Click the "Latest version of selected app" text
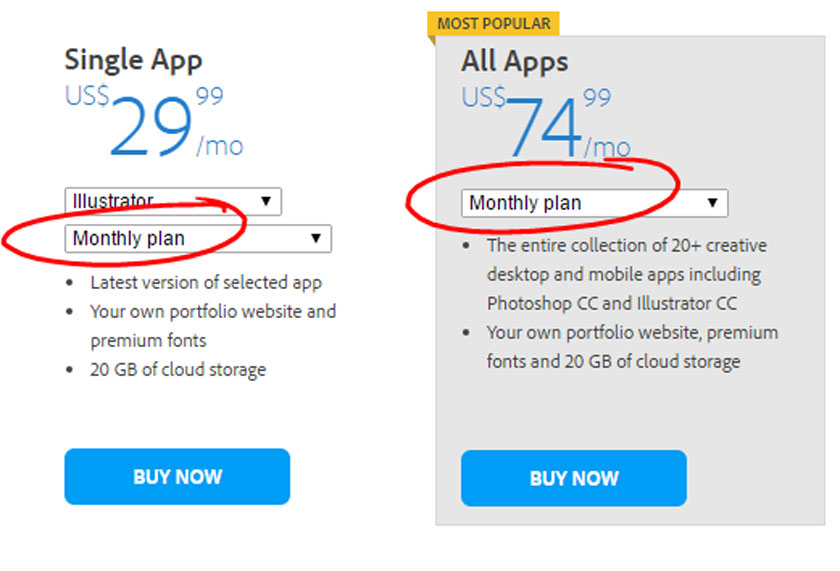Screen dimensions: 840x571 206,283
